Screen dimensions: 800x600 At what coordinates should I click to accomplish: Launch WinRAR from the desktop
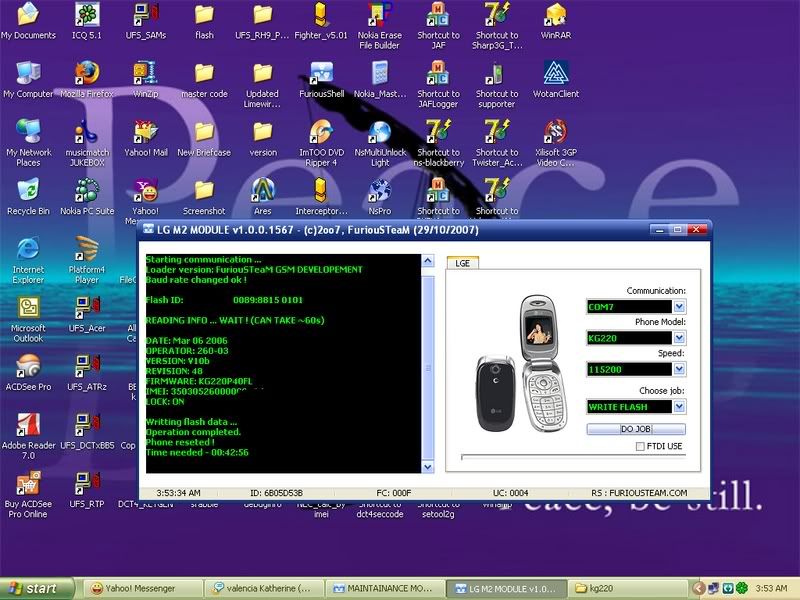pos(556,21)
